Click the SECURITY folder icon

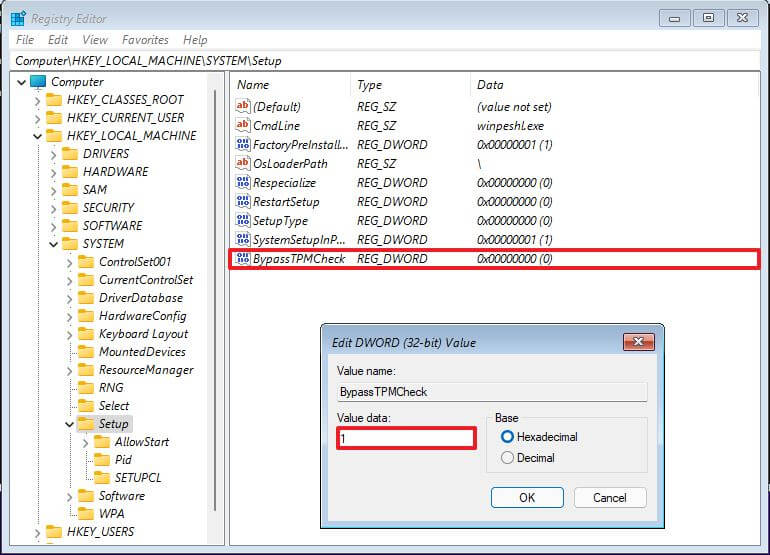70,208
